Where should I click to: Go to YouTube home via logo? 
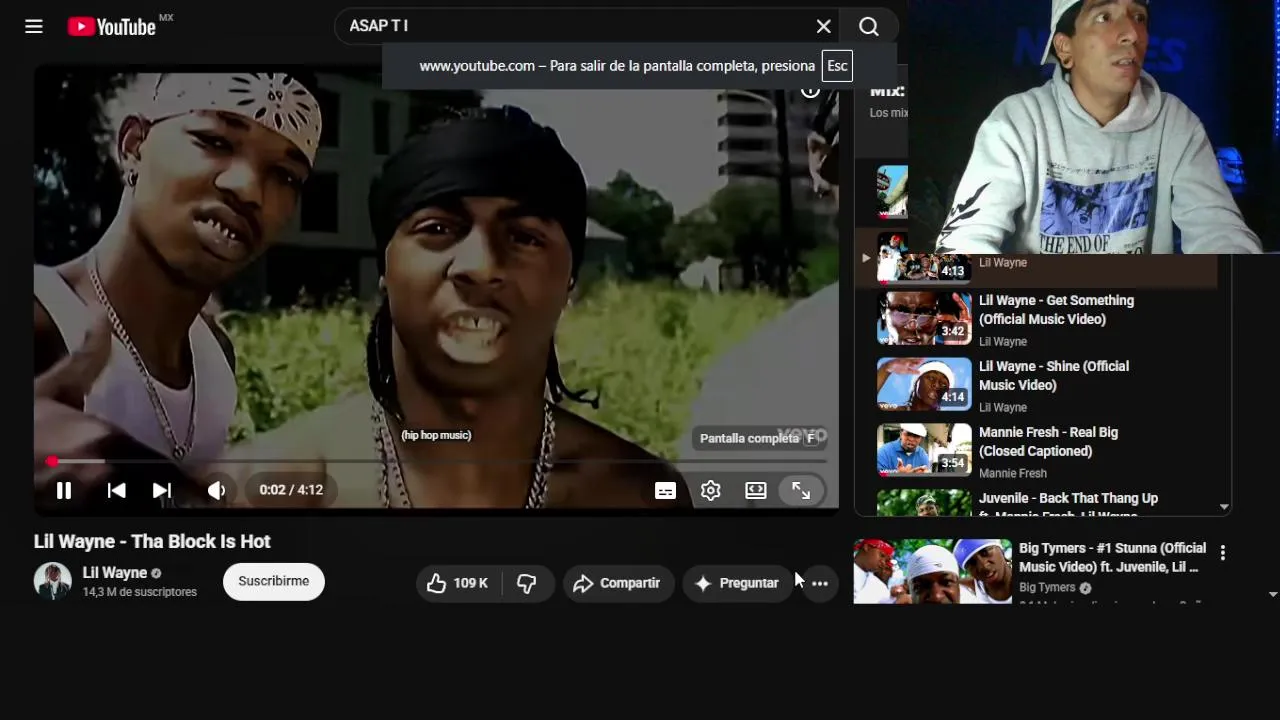[112, 27]
